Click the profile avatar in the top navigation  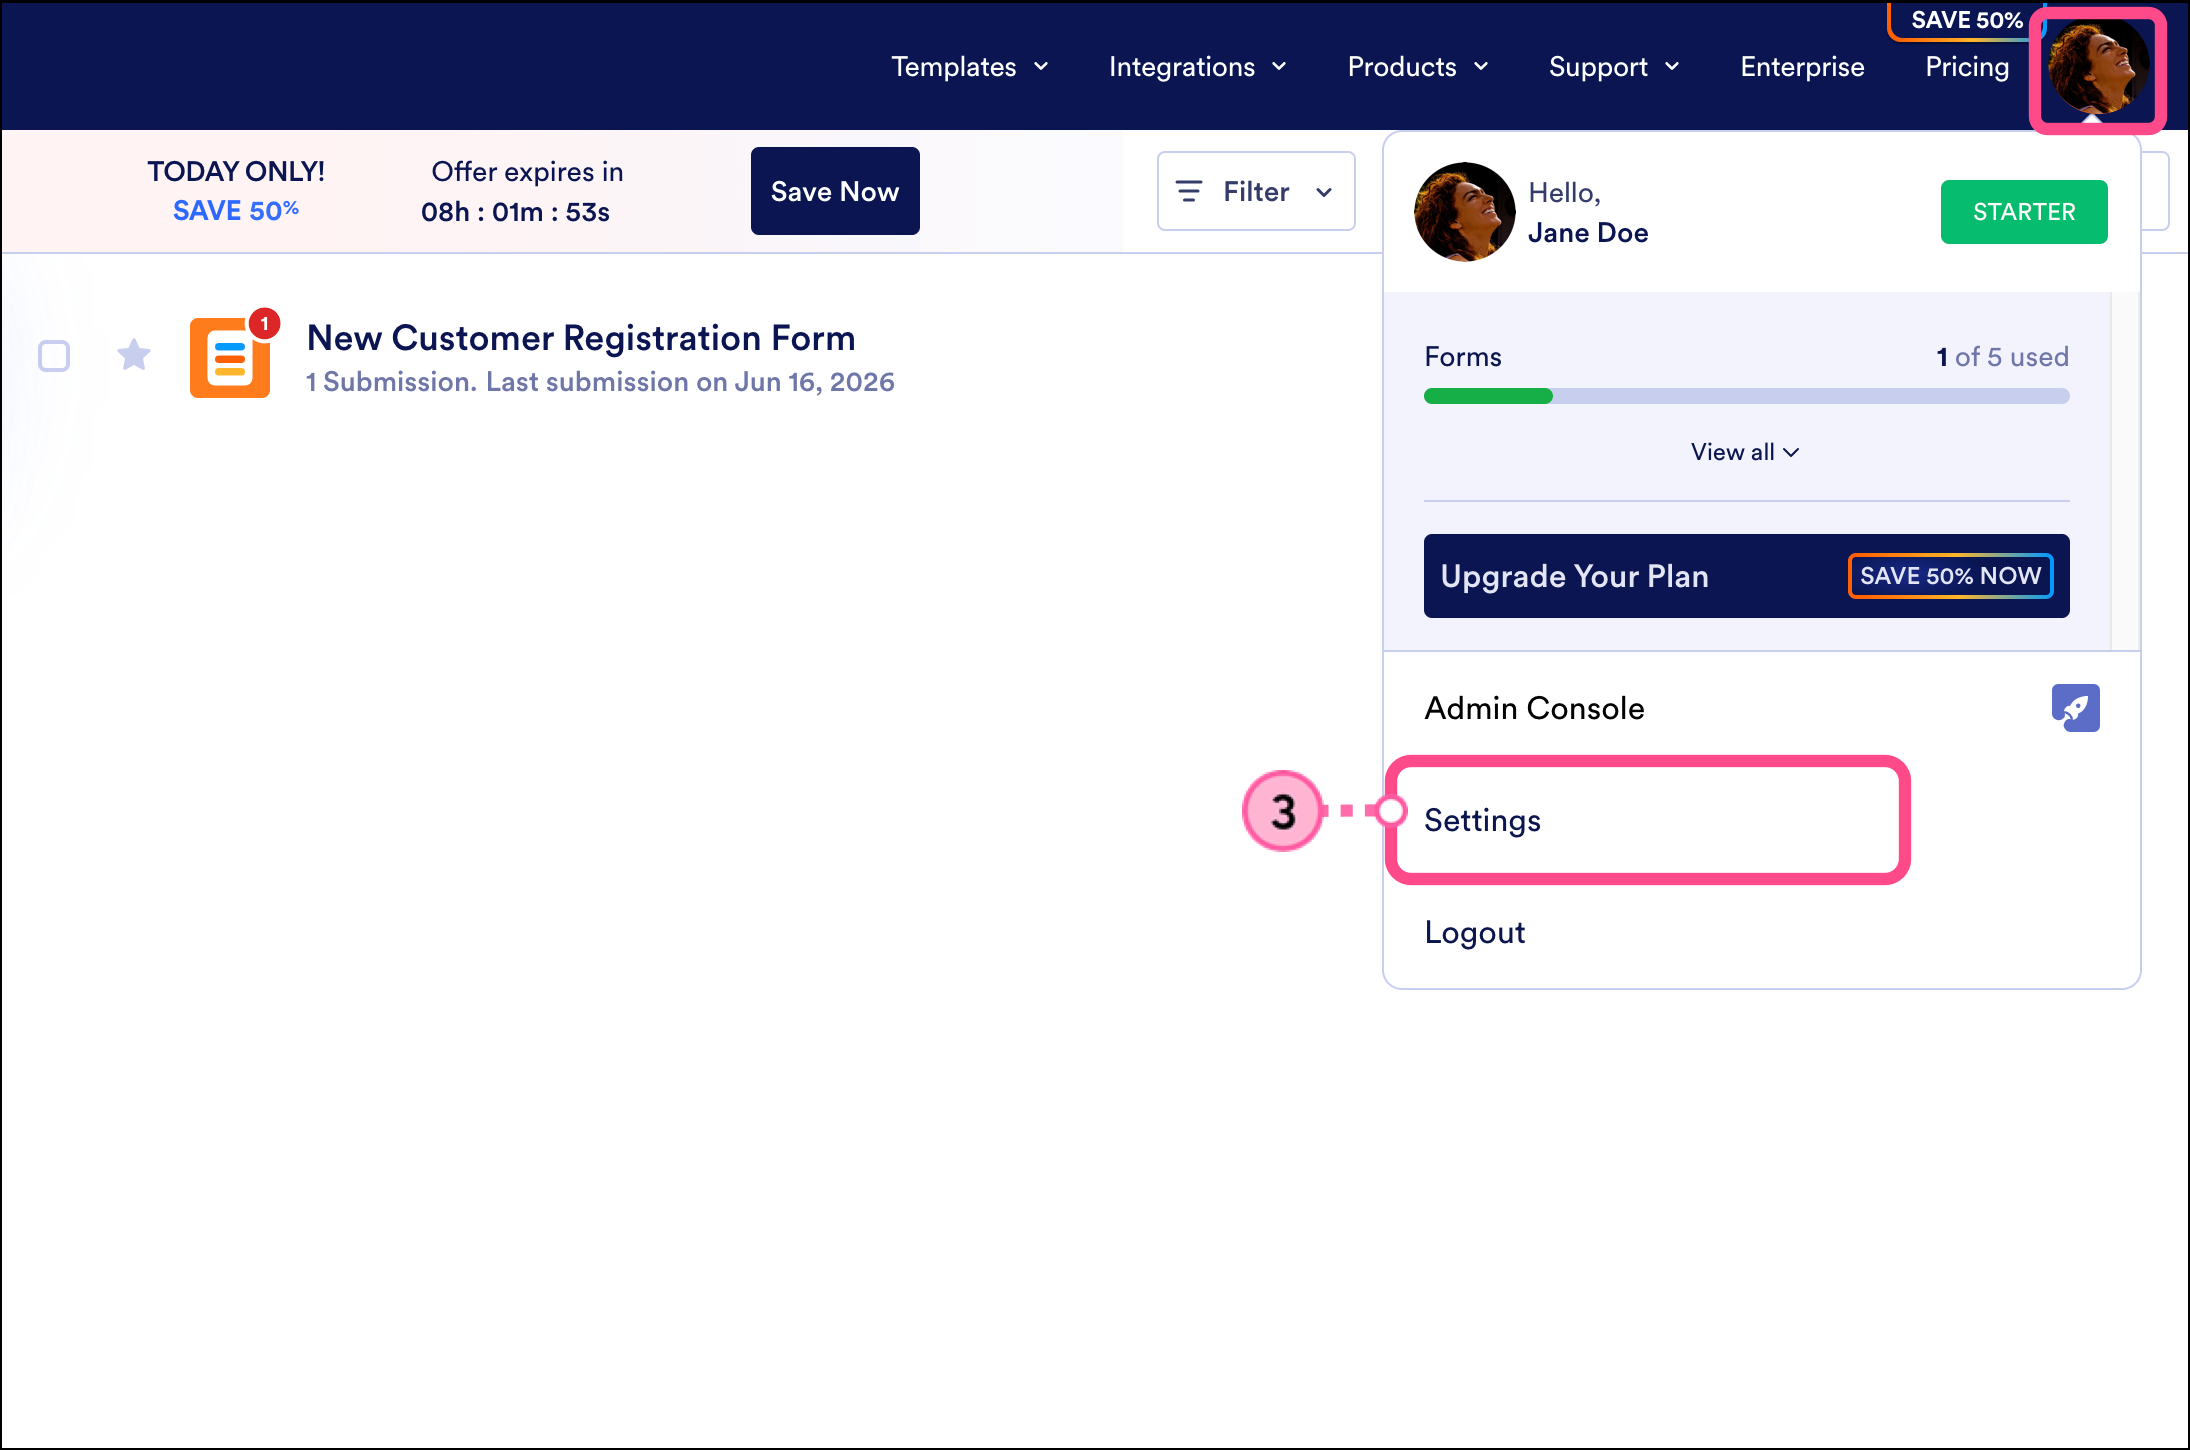point(2098,68)
